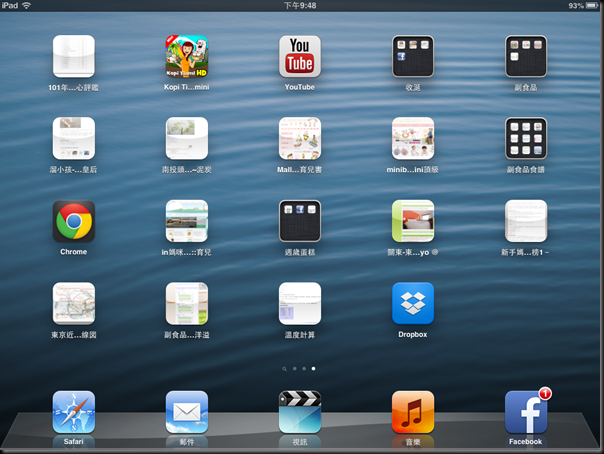Open the 新手媽 web clip icon
Screen dimensions: 604x454
pos(526,221)
